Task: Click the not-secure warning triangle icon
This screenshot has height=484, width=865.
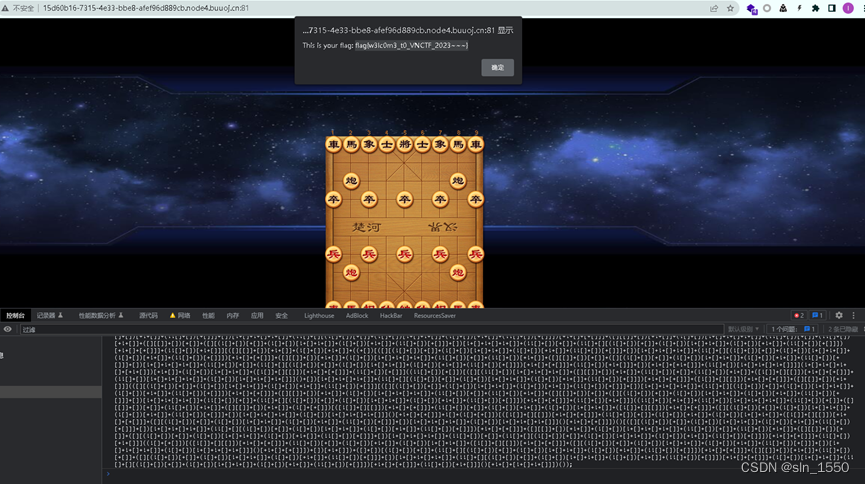Action: (6, 8)
